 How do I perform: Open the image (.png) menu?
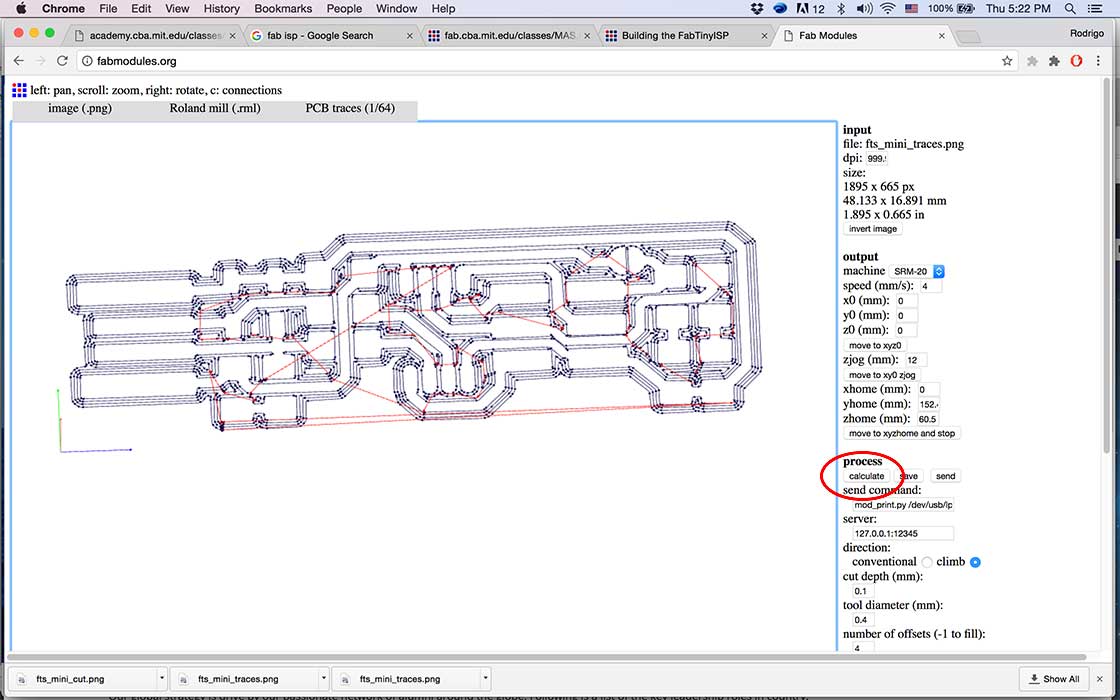tap(80, 109)
